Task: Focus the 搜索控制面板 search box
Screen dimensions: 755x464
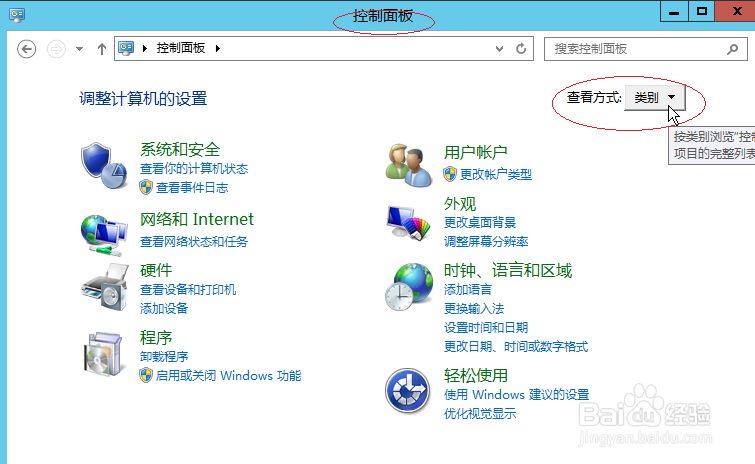Action: point(646,49)
